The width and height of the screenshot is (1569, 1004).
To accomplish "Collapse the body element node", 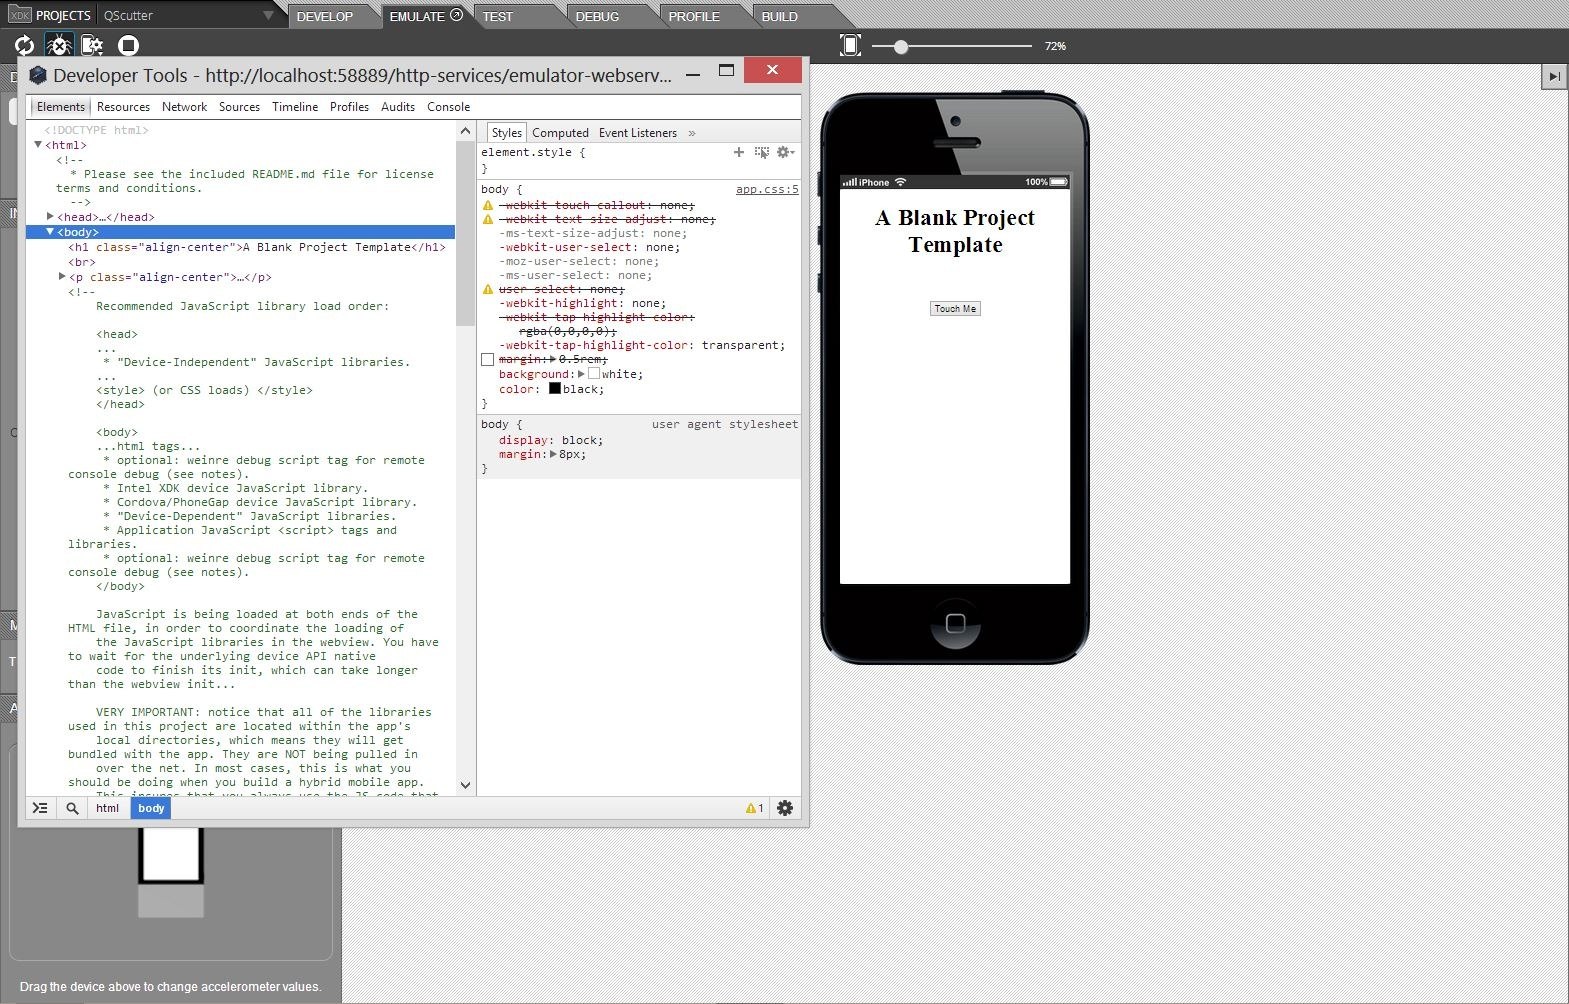I will pos(50,232).
